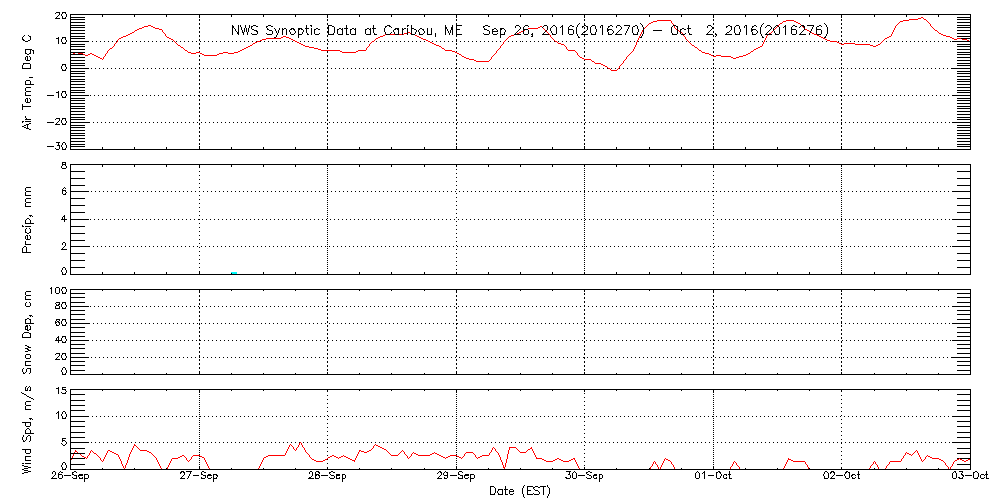Click the "0" tick on the Precip axis
1000x500 pixels.
(x=63, y=270)
